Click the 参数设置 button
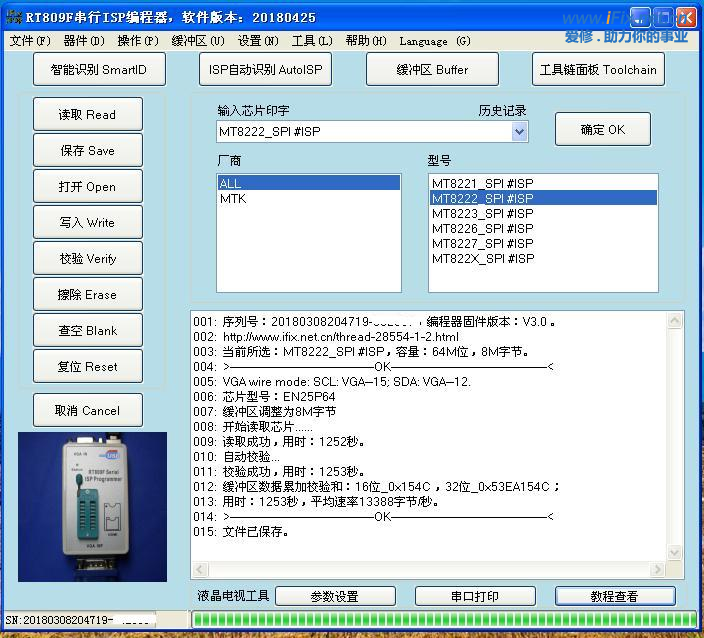This screenshot has height=638, width=704. [335, 596]
